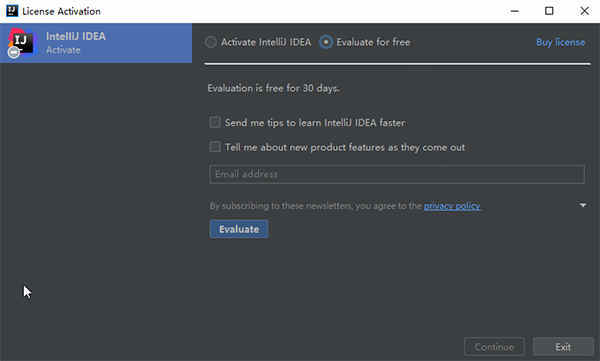This screenshot has width=600, height=361.
Task: Click the Exit button
Action: (563, 347)
